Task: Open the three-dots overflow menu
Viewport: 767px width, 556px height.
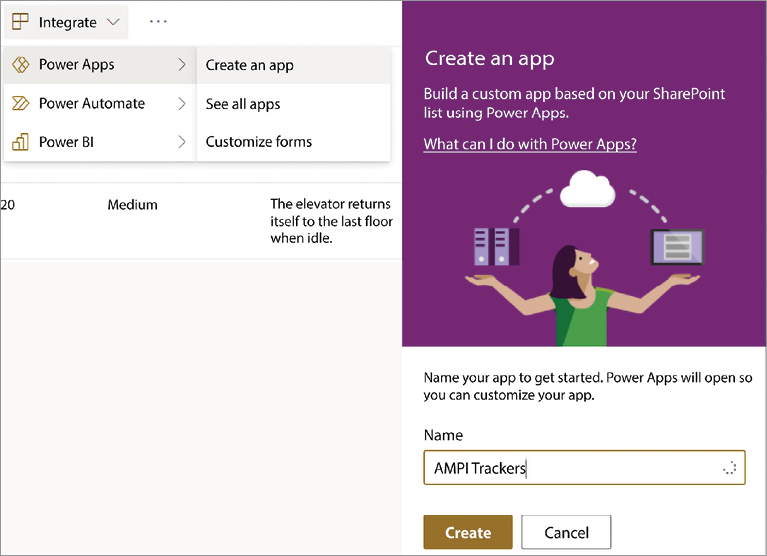Action: point(158,22)
